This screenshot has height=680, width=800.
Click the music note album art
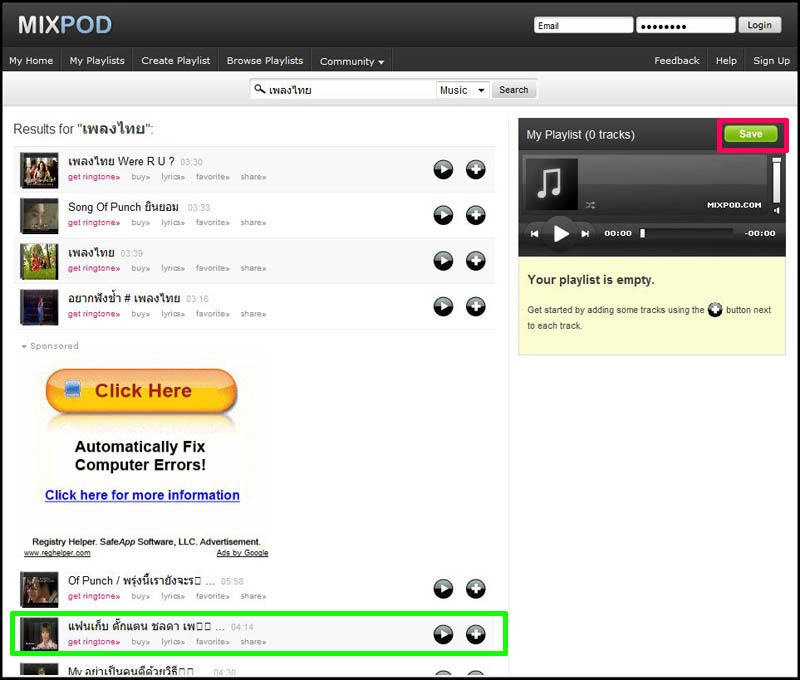pos(551,184)
